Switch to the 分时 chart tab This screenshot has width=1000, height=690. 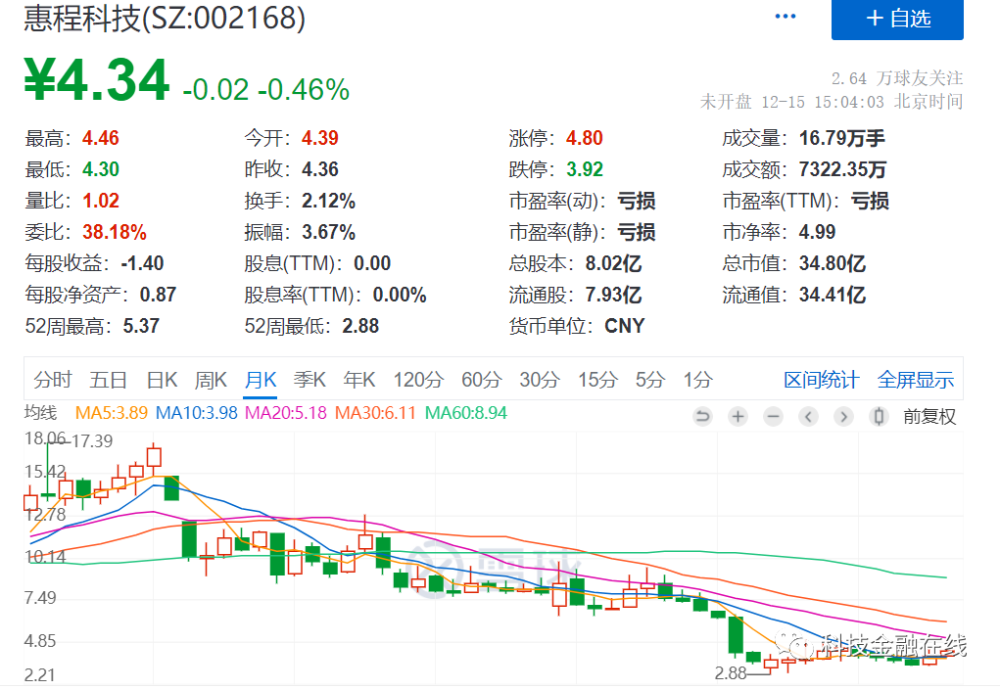click(52, 380)
